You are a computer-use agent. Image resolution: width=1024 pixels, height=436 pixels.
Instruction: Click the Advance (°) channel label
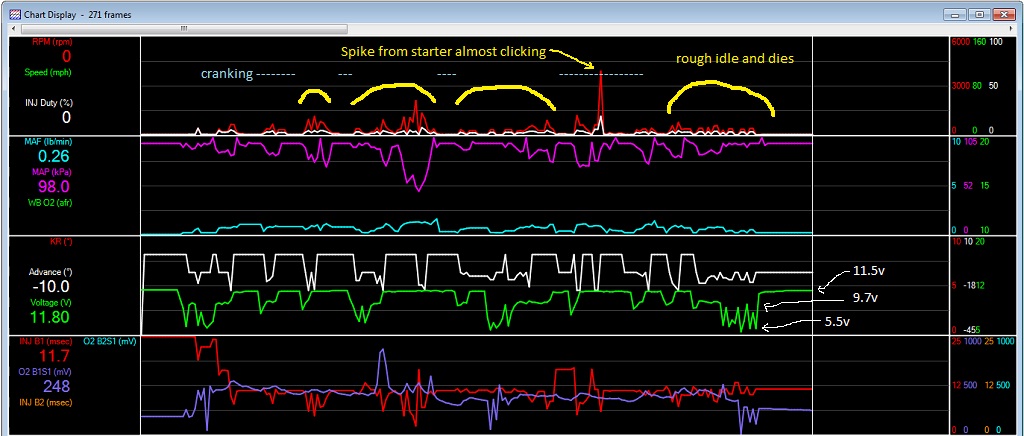[49, 271]
